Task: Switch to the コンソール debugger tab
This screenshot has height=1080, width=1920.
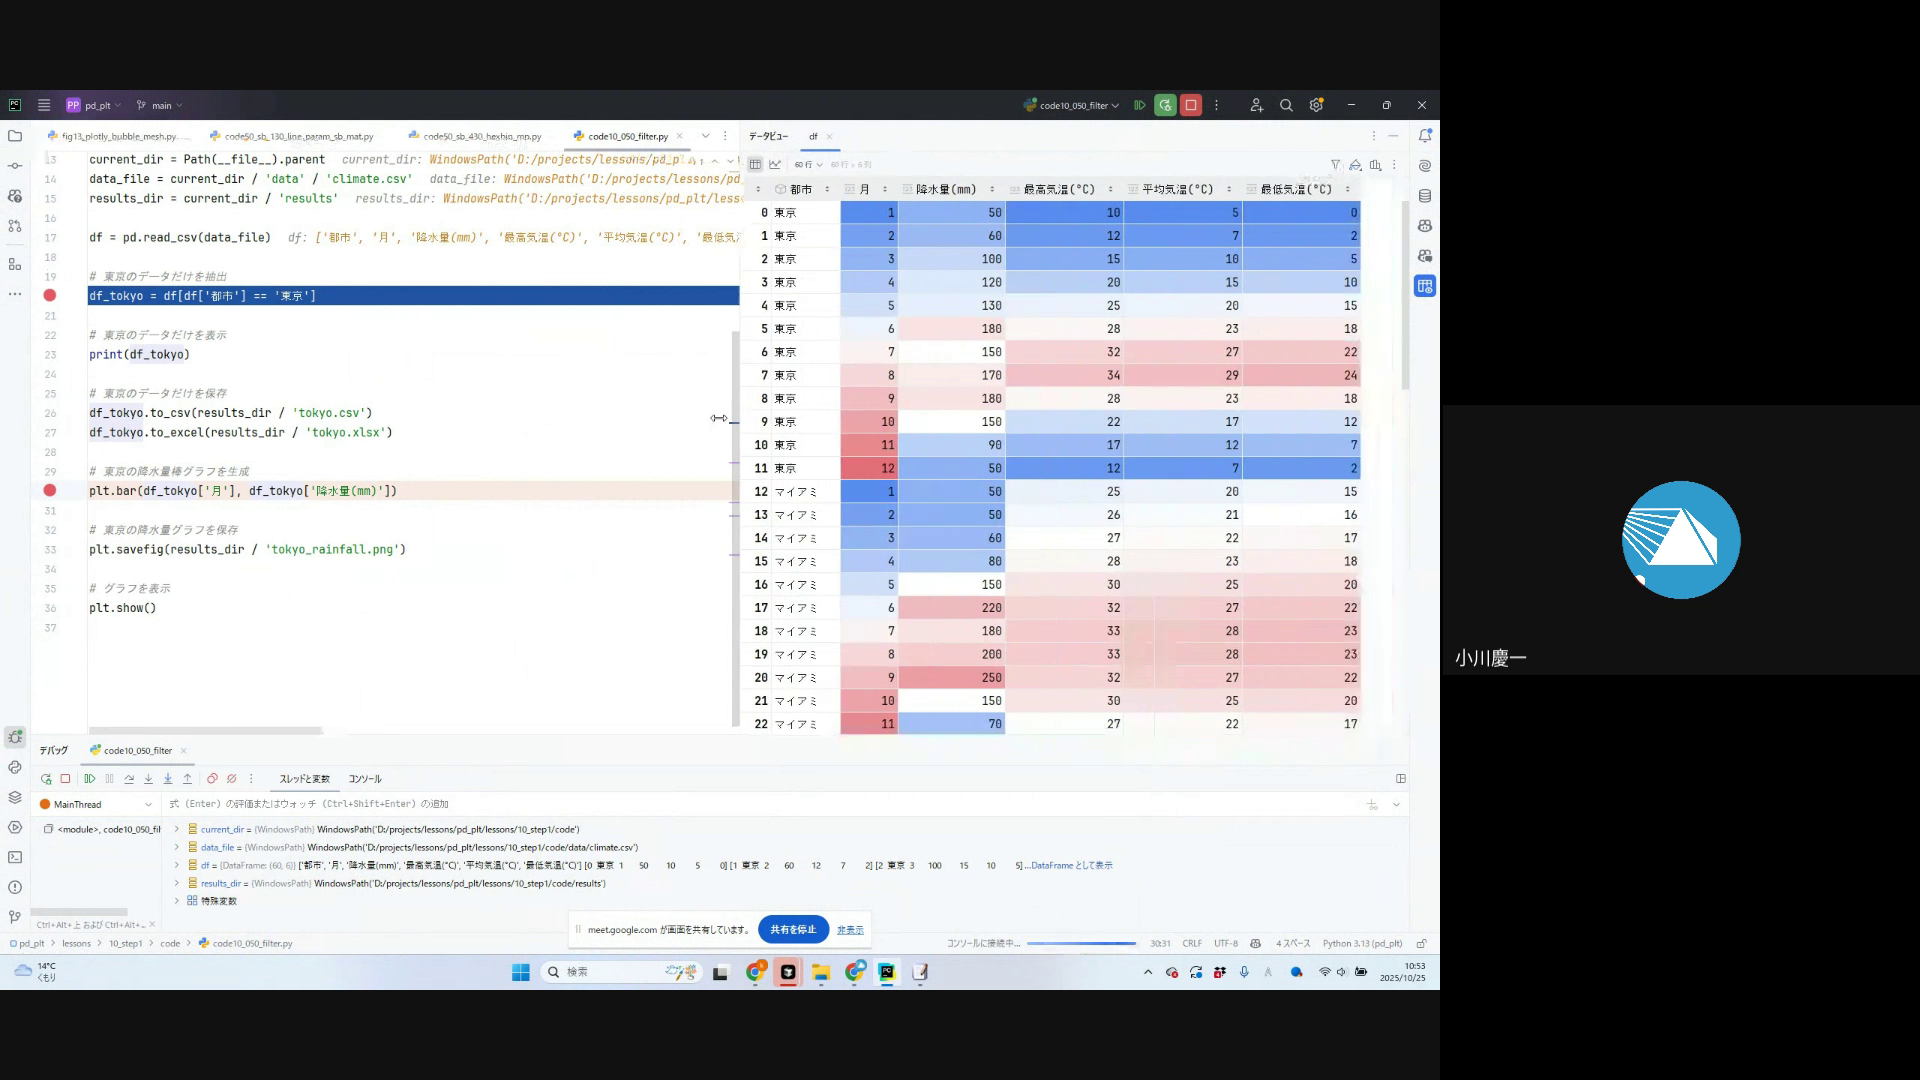Action: [x=365, y=779]
